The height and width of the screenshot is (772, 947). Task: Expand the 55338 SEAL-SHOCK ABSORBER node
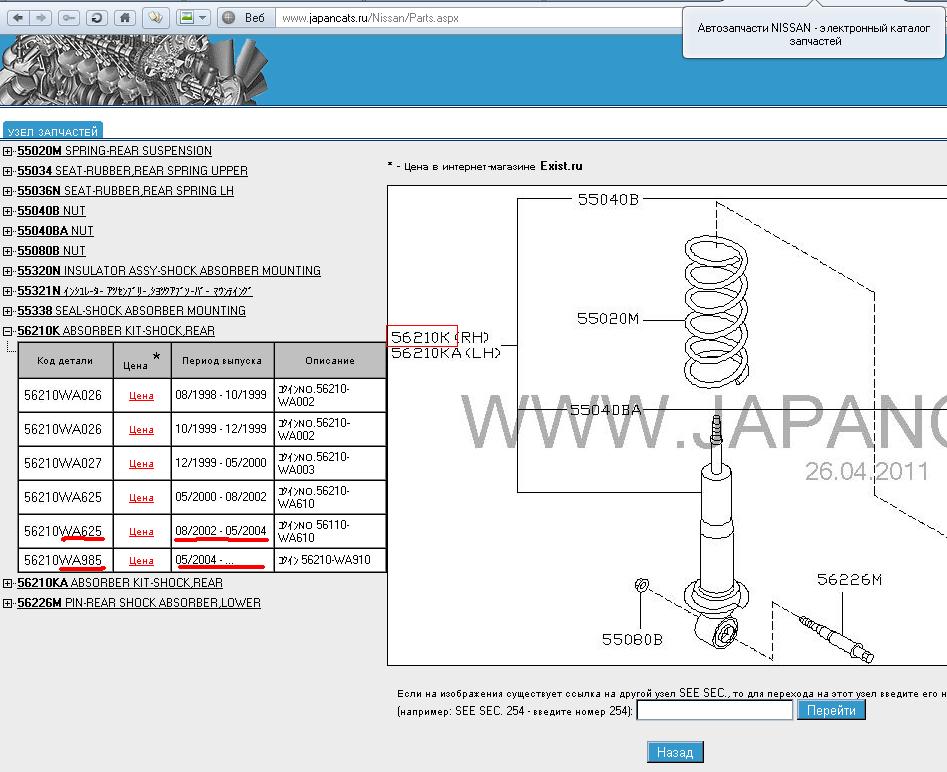pos(7,311)
